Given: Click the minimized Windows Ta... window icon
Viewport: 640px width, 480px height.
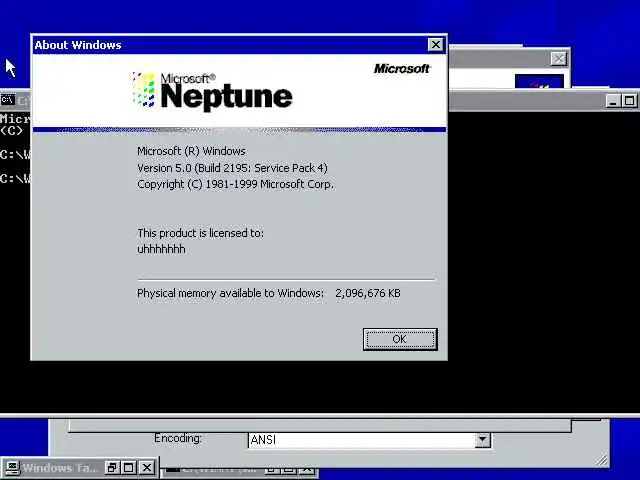Looking at the screenshot, I should tap(12, 467).
